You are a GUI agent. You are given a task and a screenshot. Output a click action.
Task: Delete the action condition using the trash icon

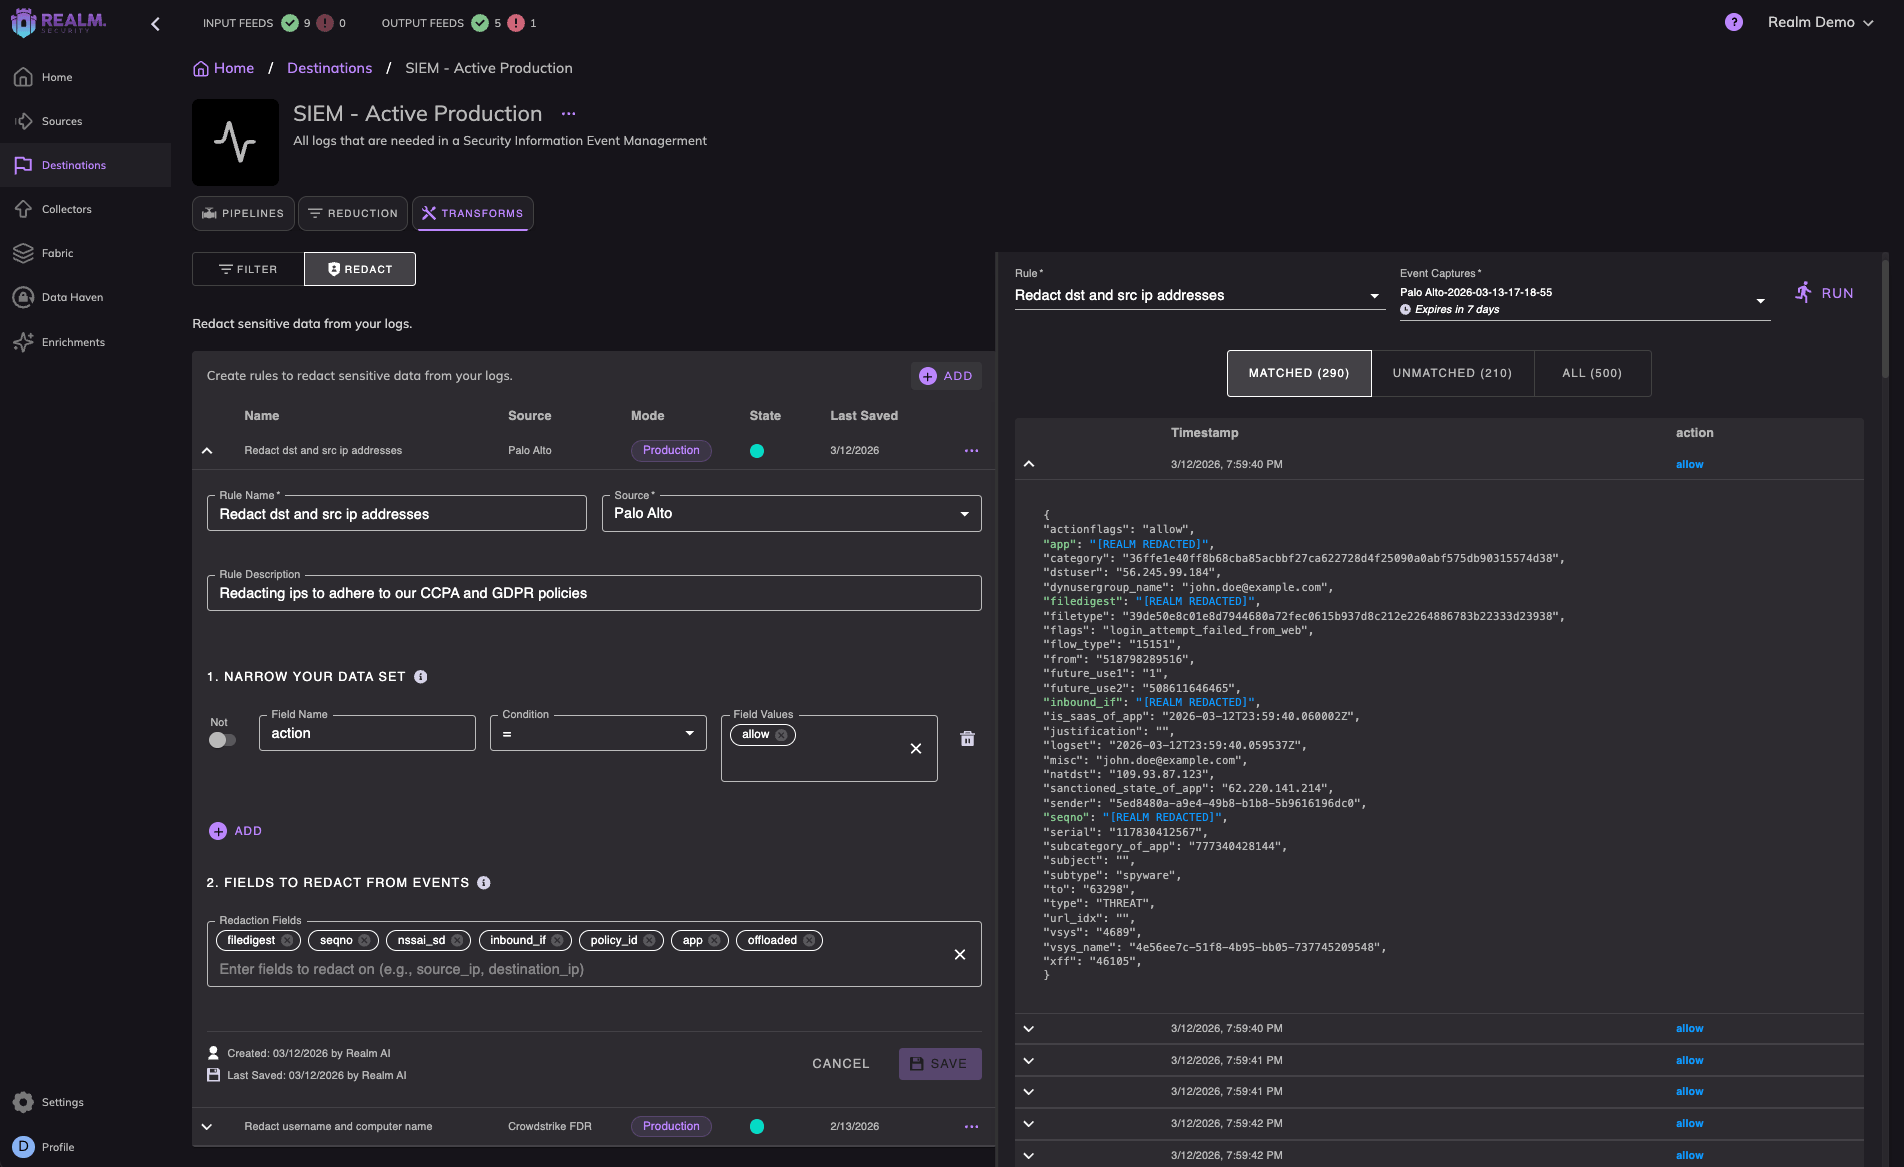966,737
